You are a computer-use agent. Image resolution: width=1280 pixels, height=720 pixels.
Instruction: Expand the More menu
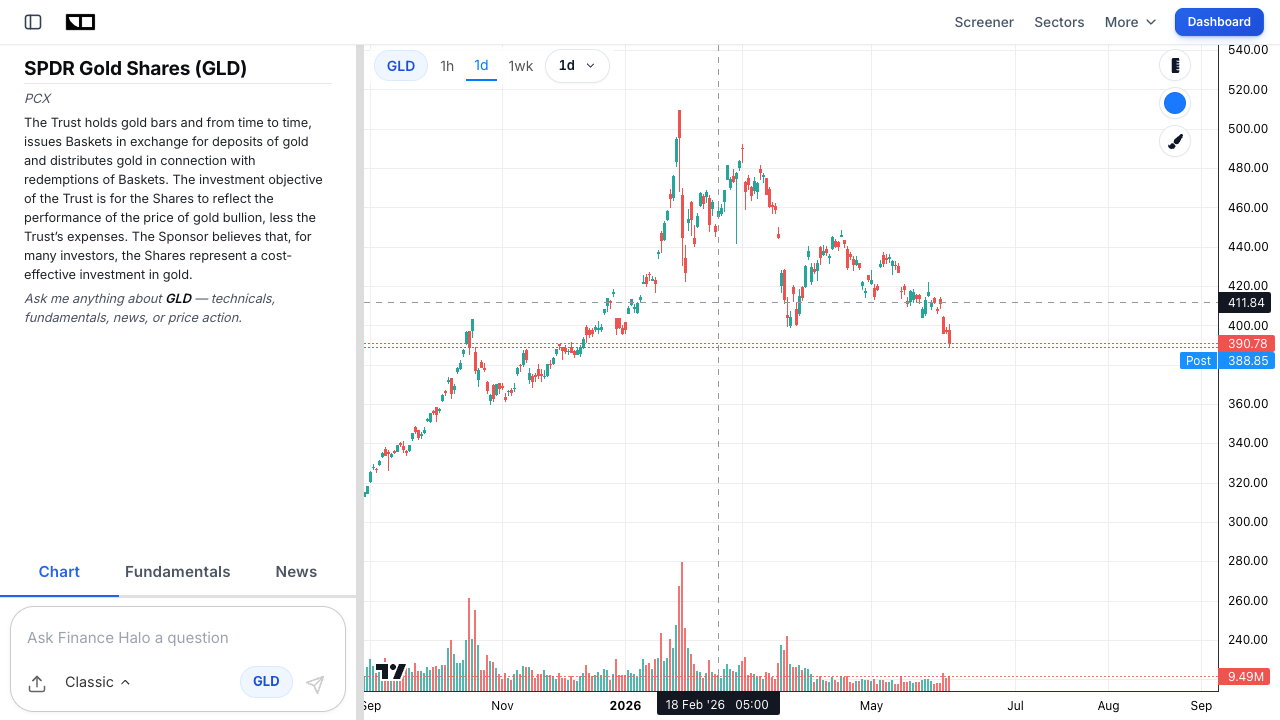[x=1130, y=22]
